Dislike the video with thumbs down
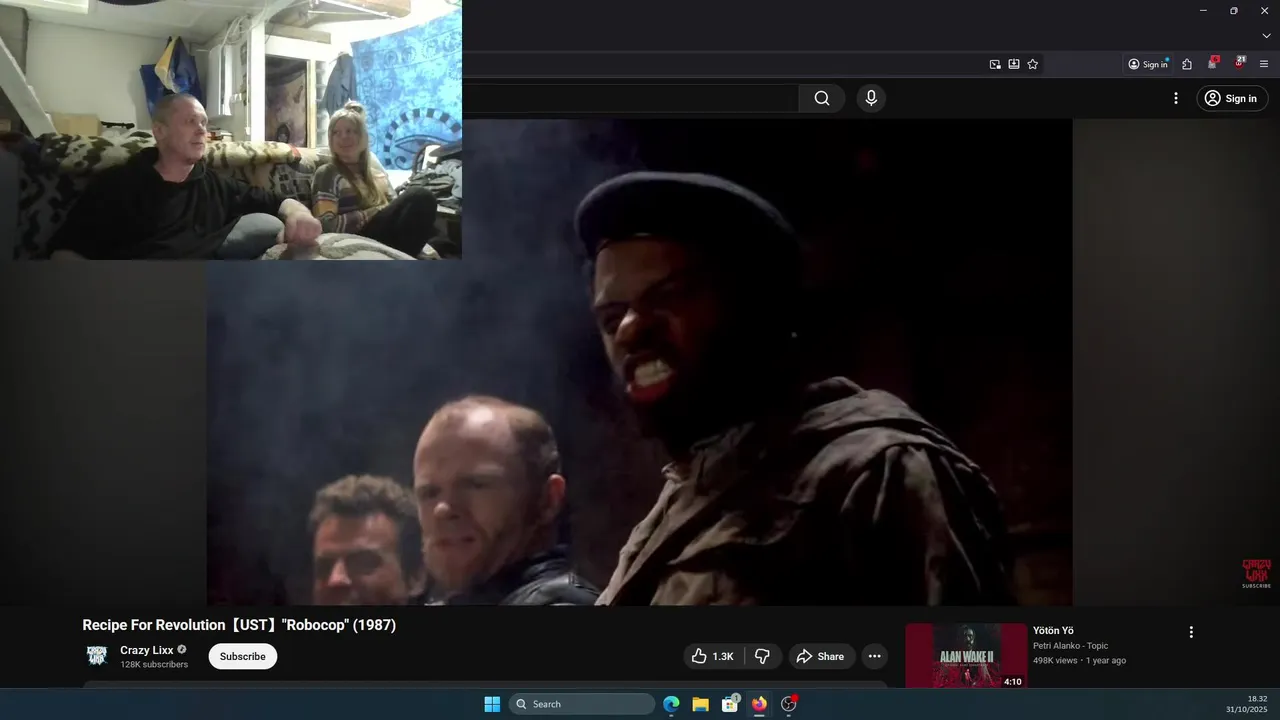 762,656
